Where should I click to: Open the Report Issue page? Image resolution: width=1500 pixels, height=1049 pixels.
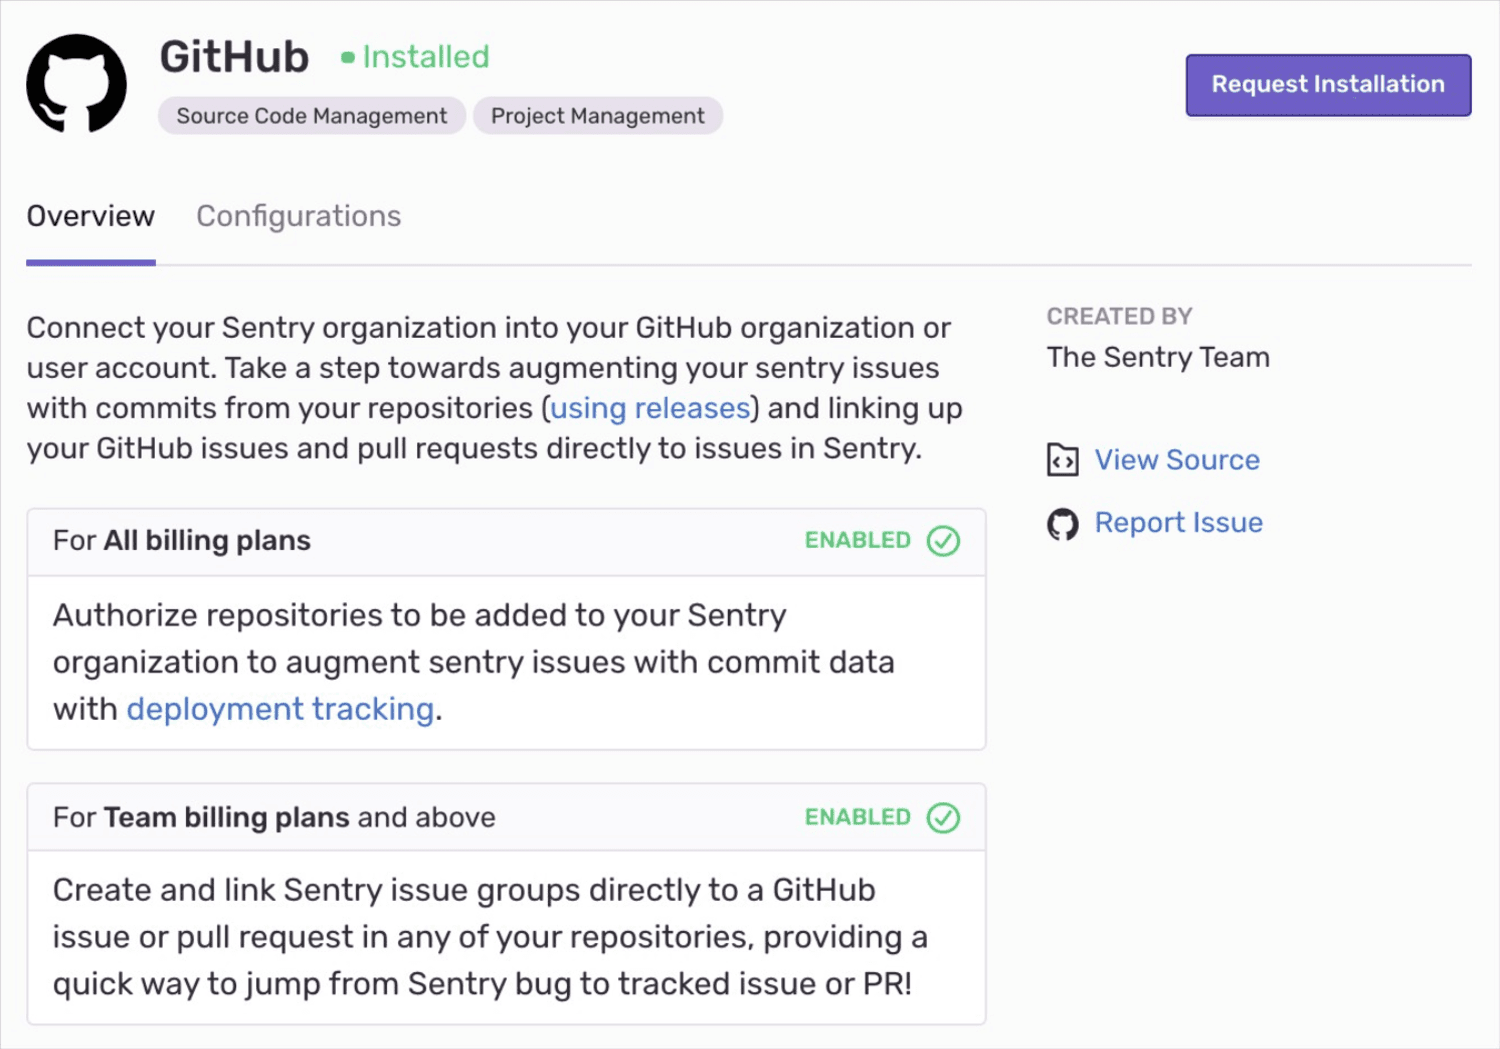[x=1179, y=522]
